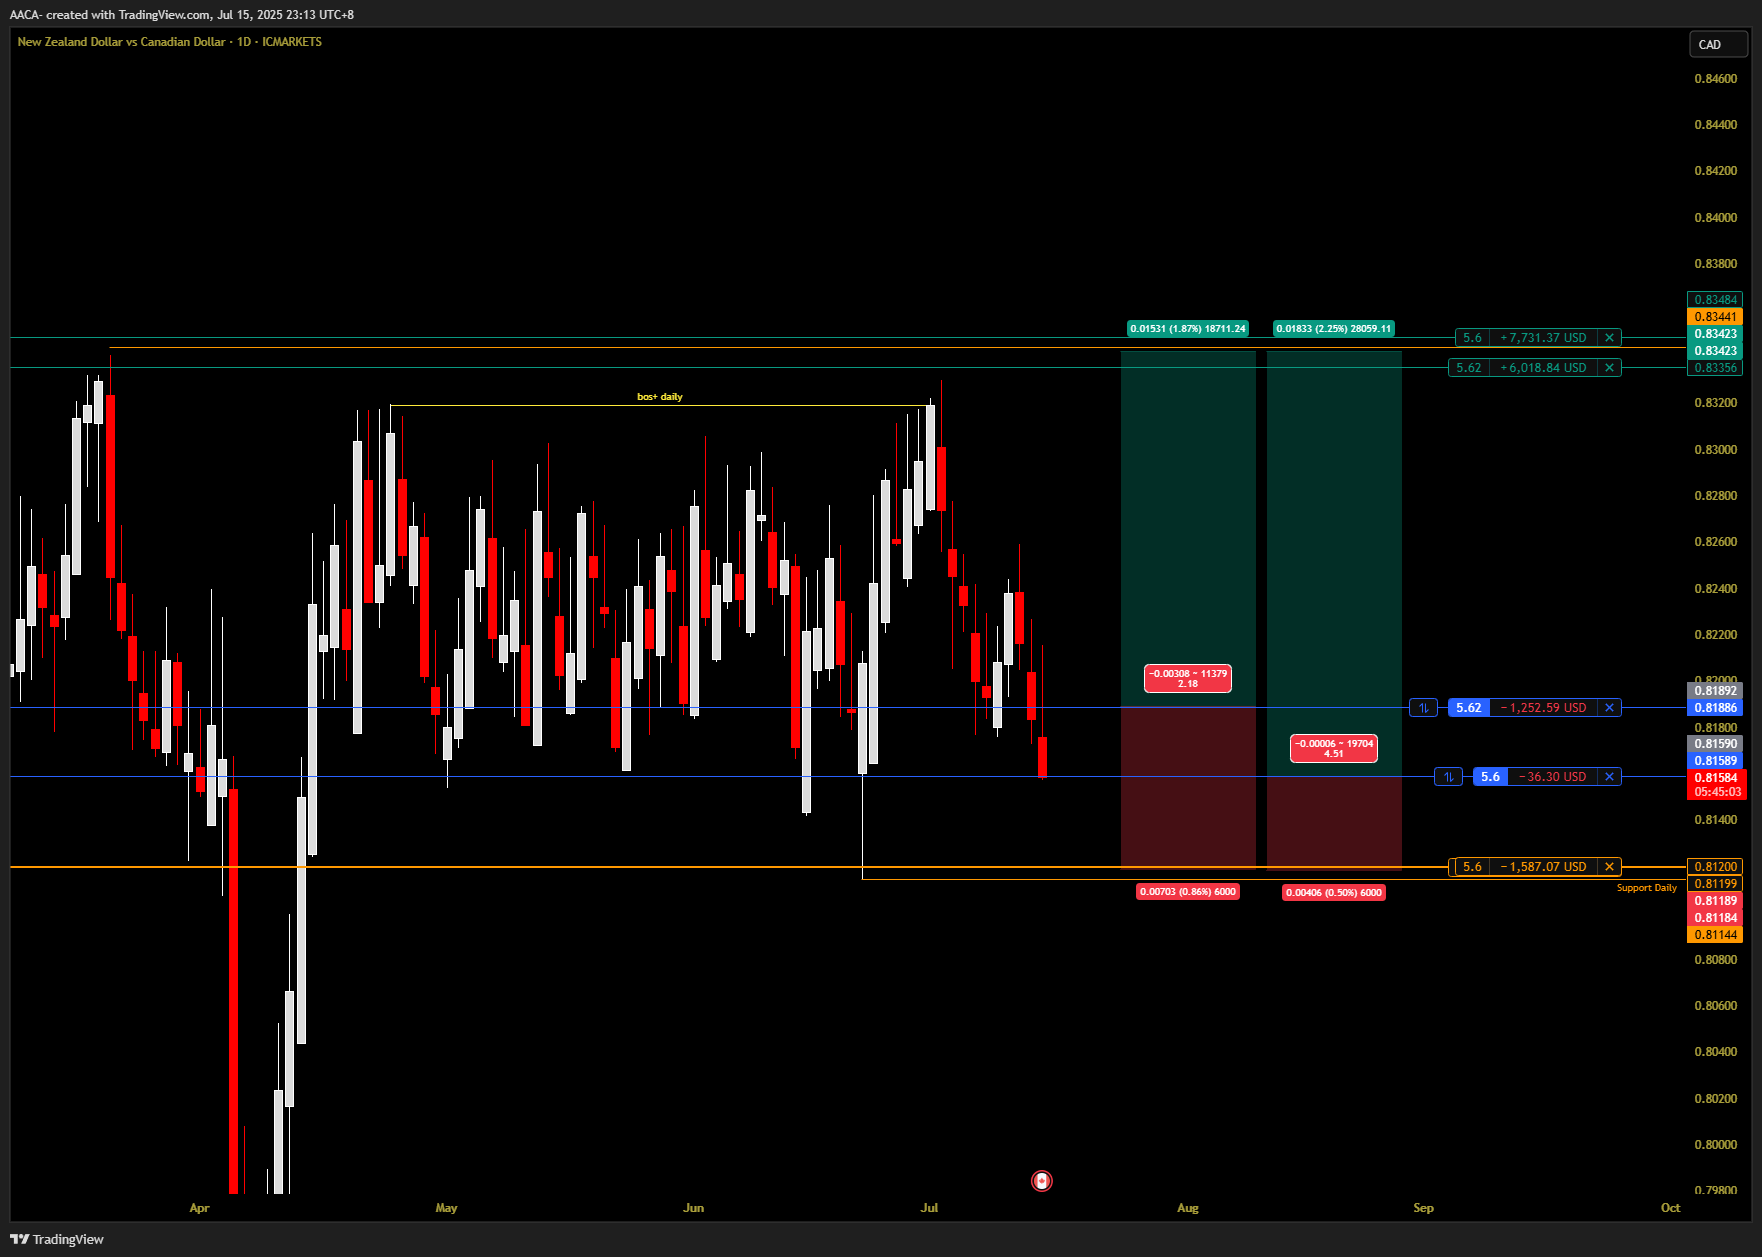Cancel the −1,587.07 USD stop order
Viewport: 1762px width, 1257px height.
point(1609,867)
